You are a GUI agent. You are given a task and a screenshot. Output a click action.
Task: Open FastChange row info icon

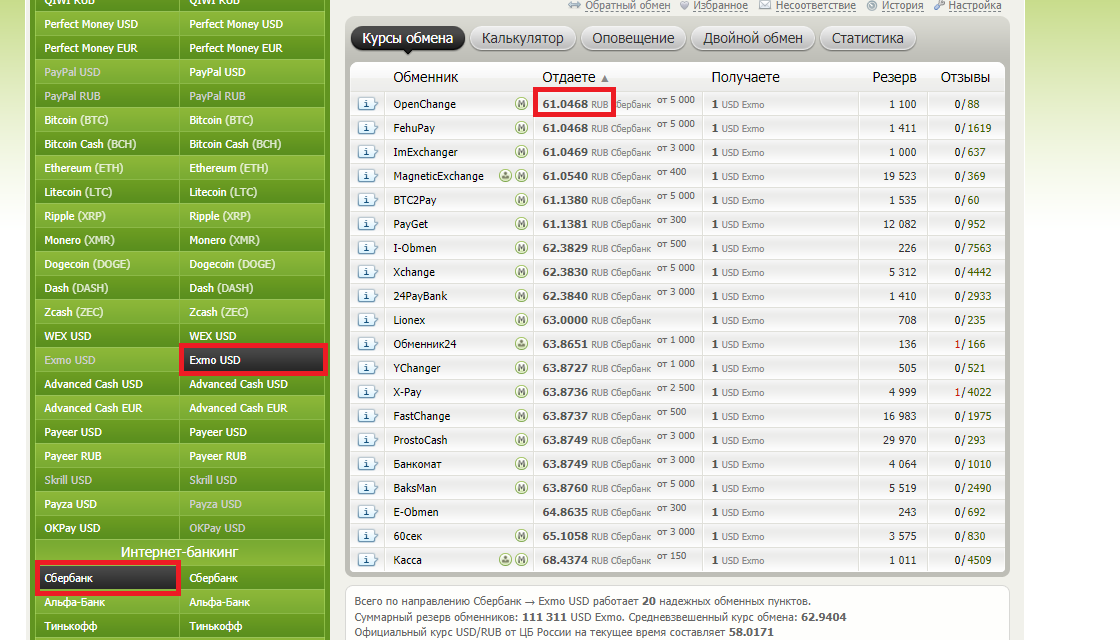[367, 416]
